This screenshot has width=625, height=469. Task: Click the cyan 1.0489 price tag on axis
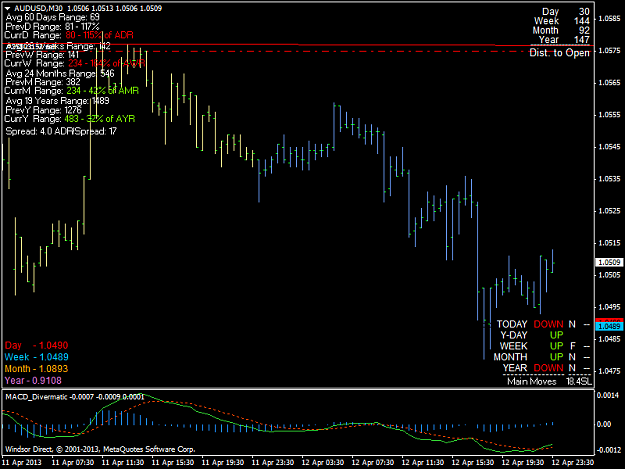pos(609,327)
